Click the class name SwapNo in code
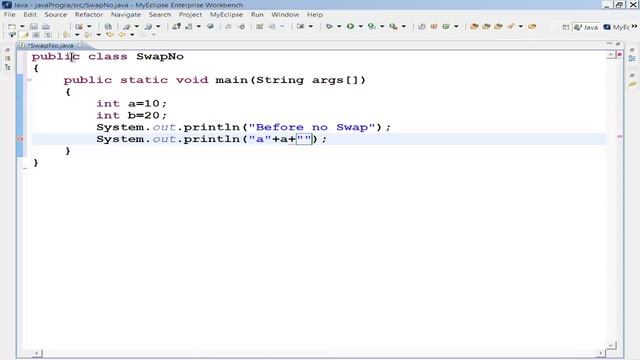 [160, 56]
